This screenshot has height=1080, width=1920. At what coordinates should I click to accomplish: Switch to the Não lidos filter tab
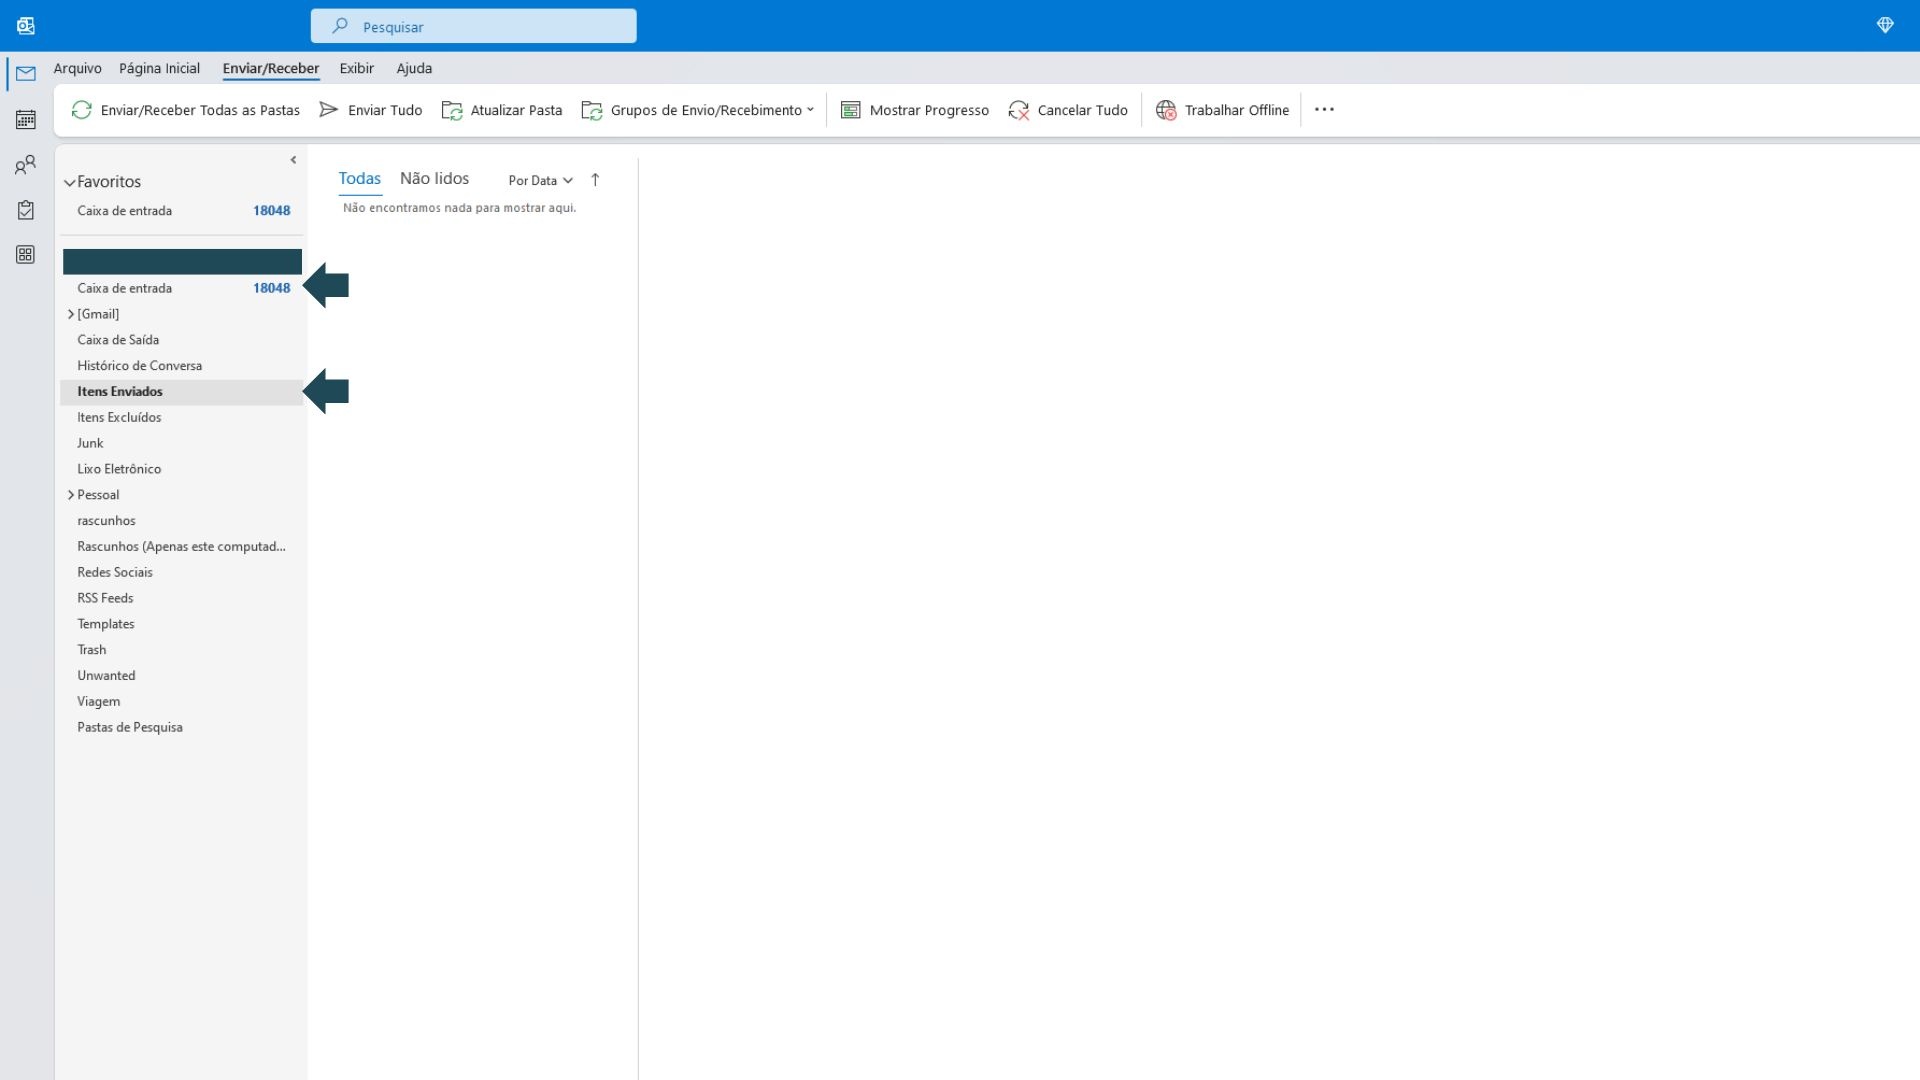click(434, 178)
